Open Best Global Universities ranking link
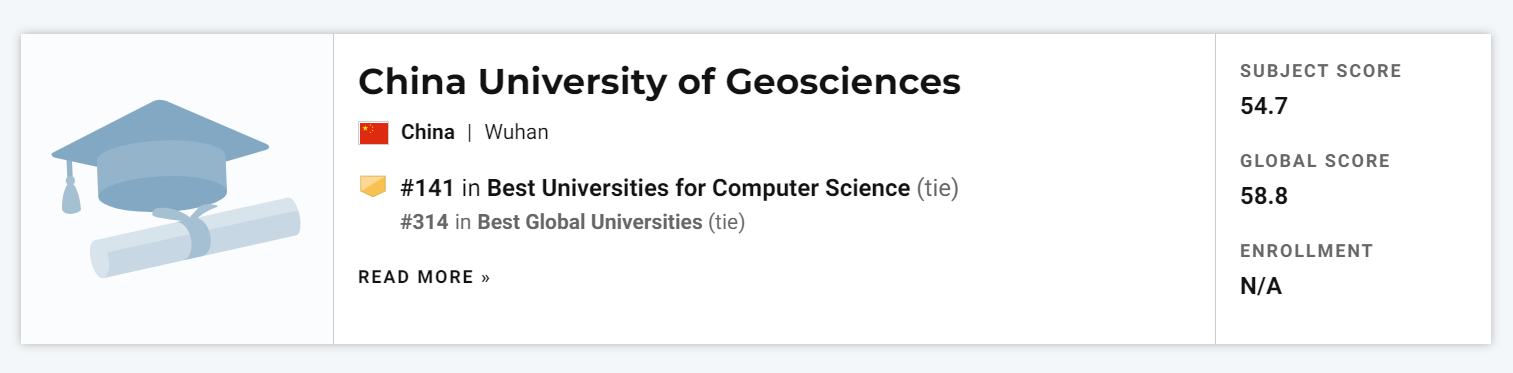This screenshot has width=1513, height=373. (590, 221)
